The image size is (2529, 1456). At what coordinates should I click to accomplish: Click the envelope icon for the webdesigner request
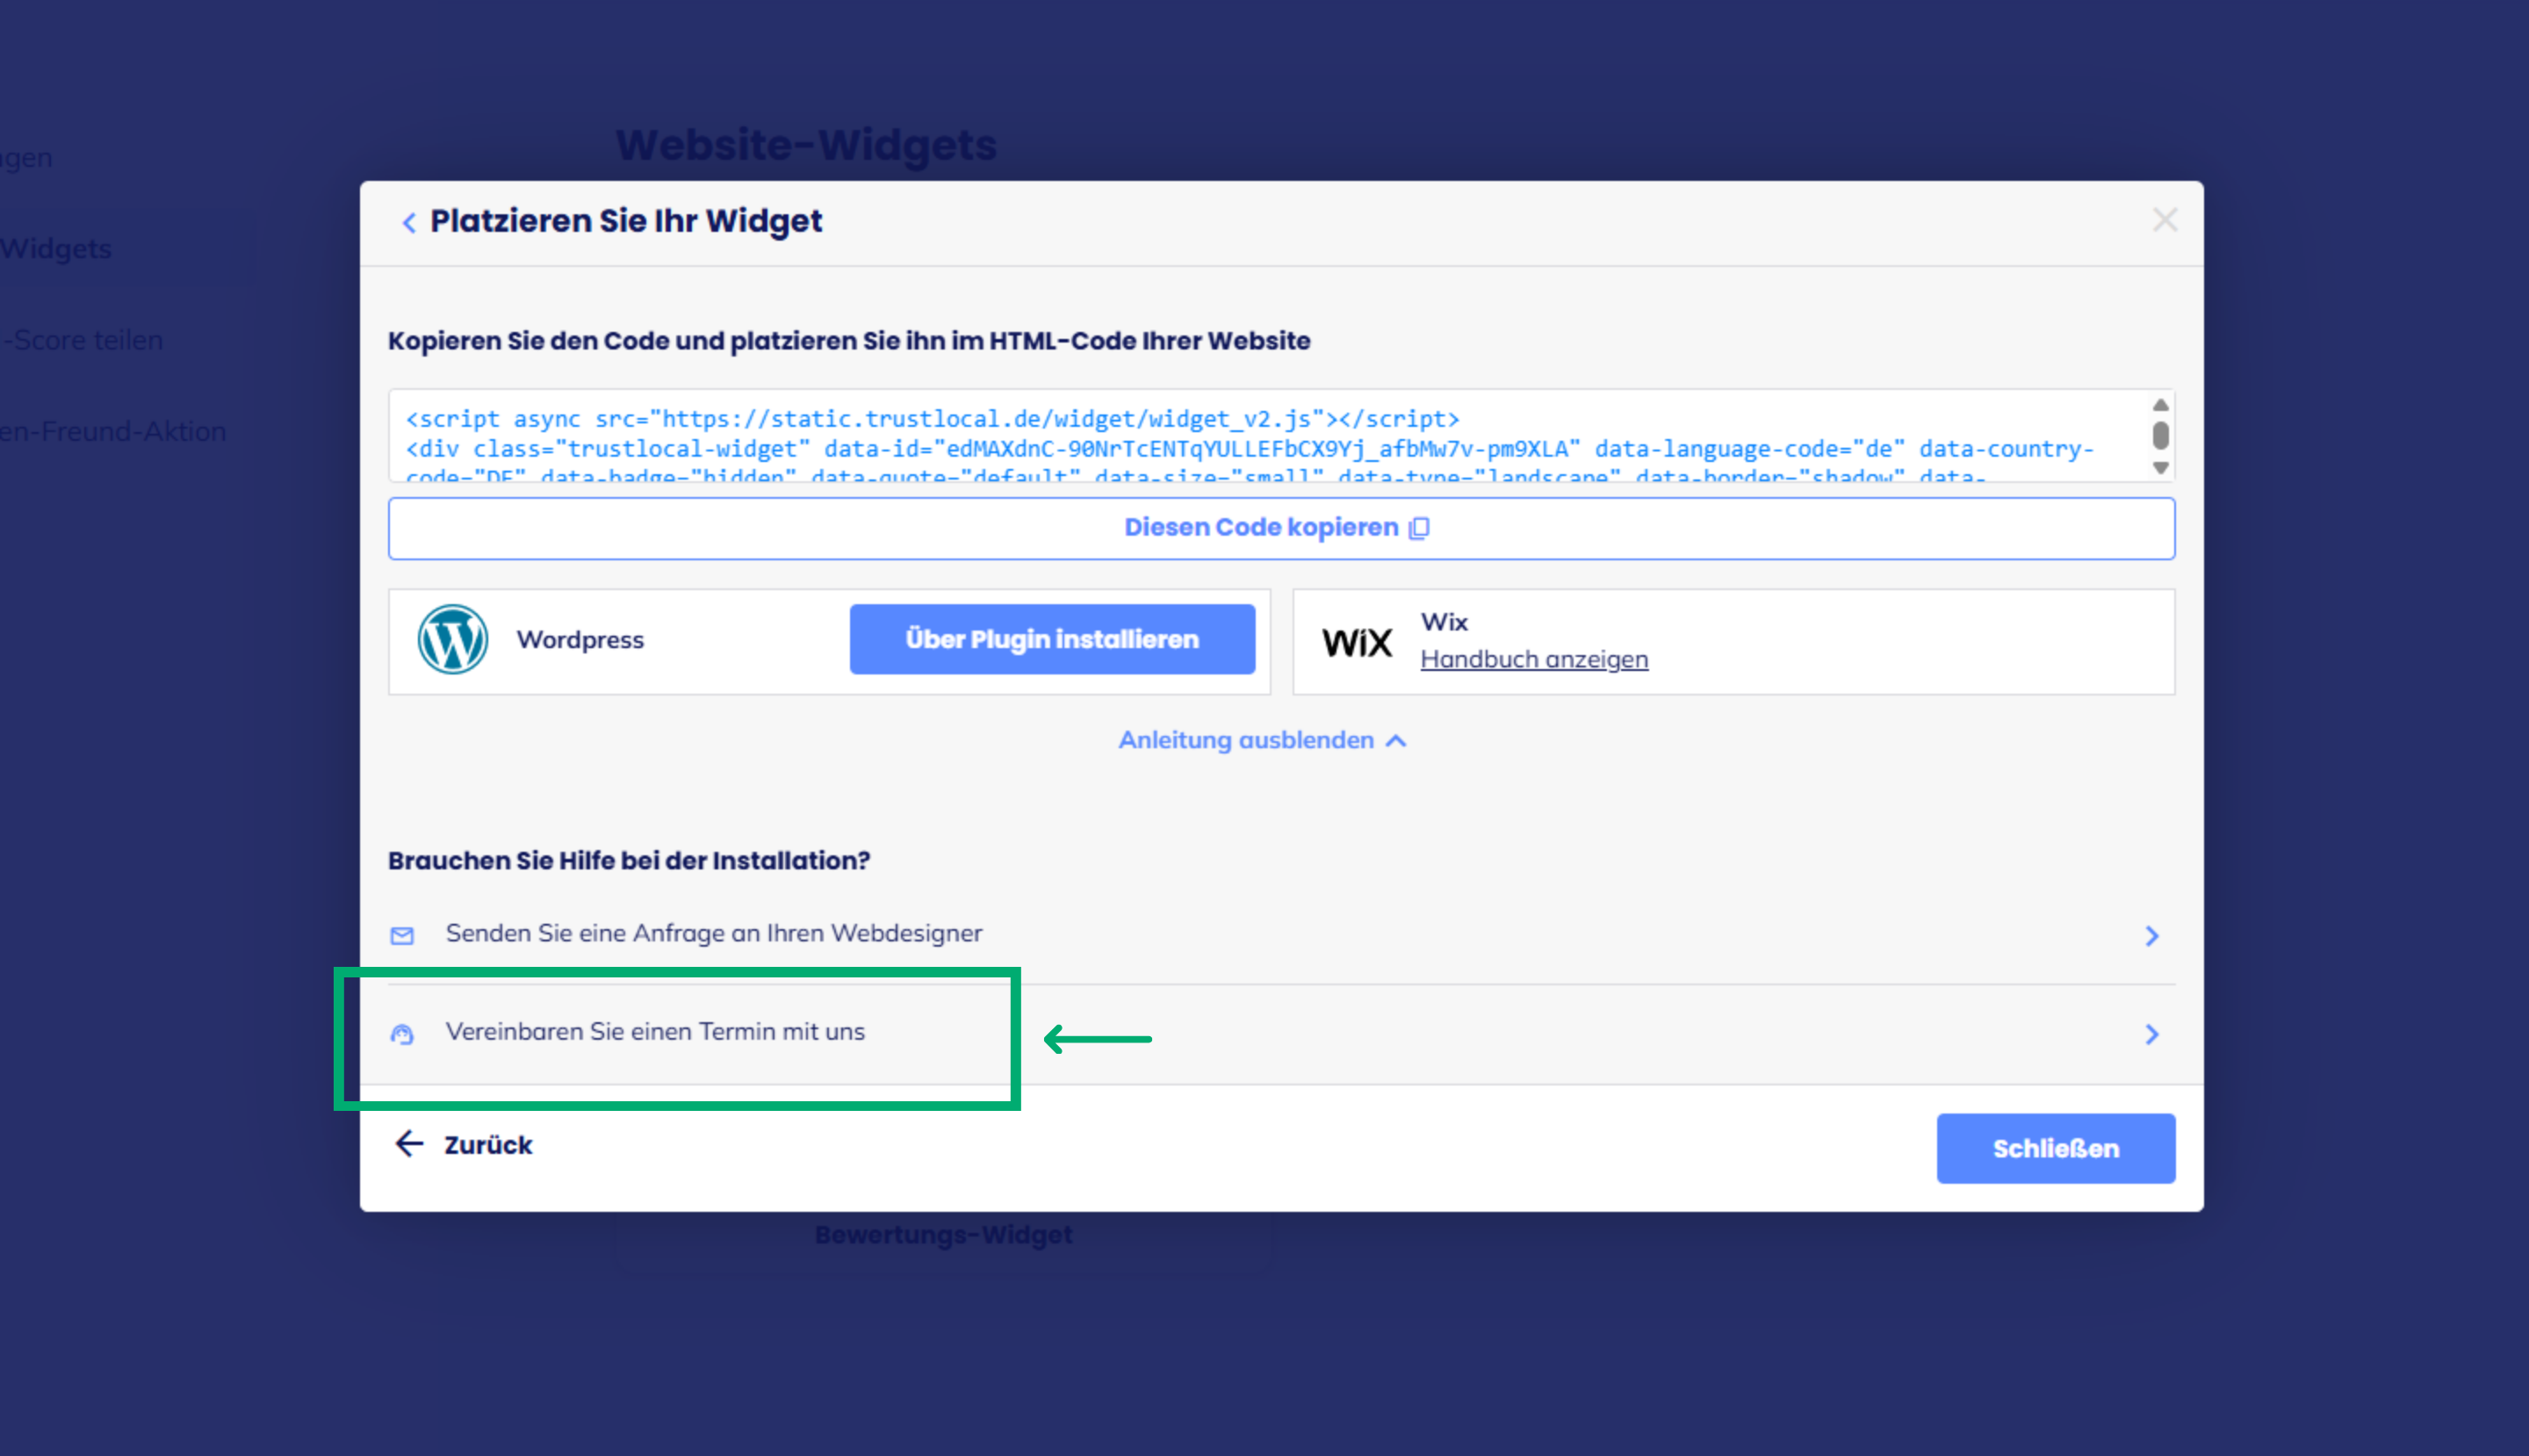tap(402, 935)
